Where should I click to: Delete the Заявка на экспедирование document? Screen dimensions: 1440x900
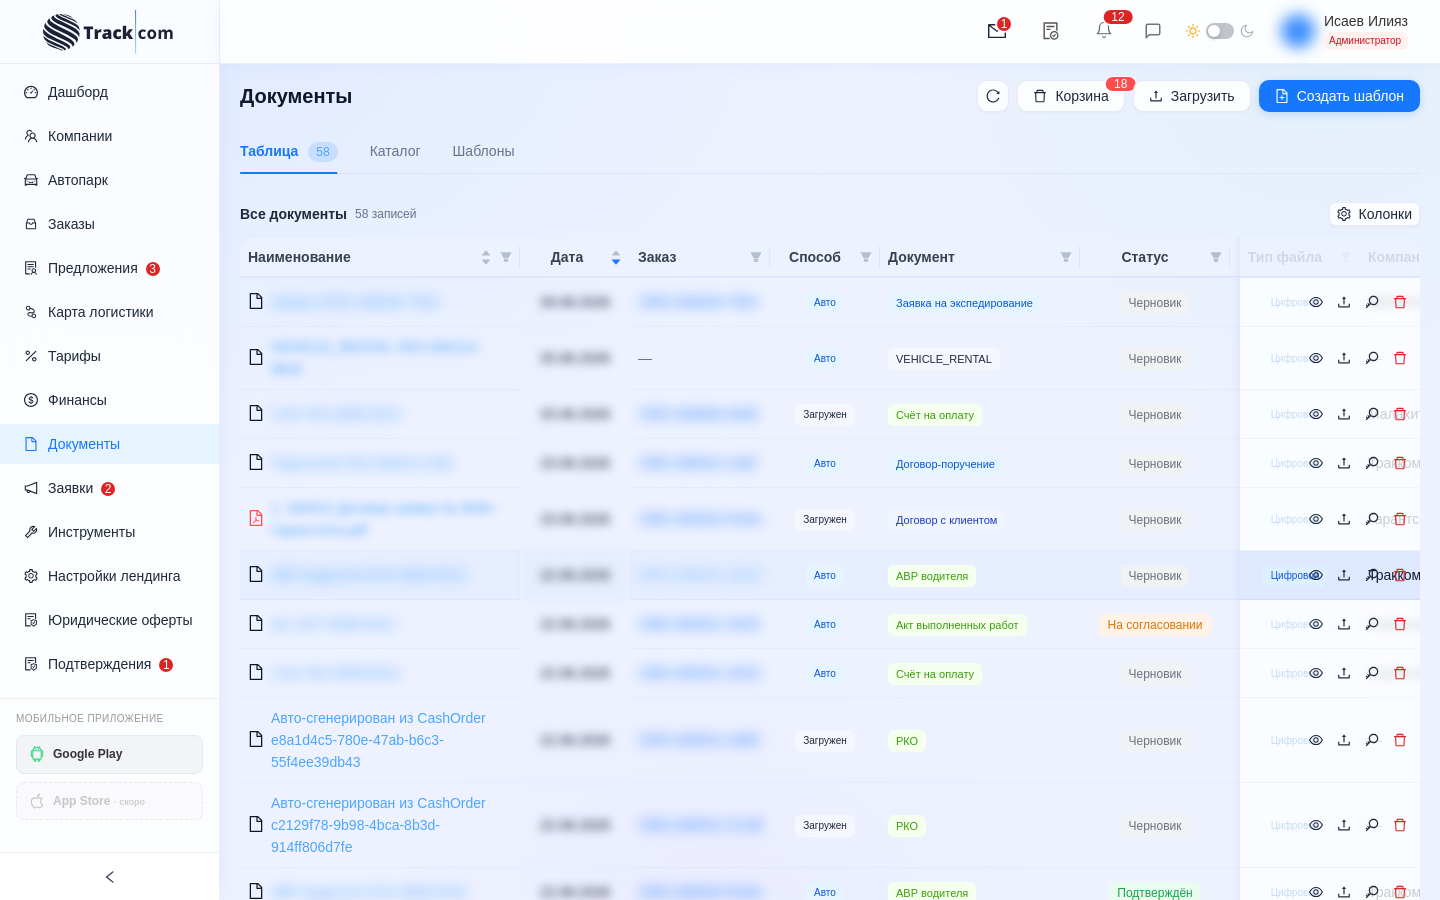coord(1400,302)
